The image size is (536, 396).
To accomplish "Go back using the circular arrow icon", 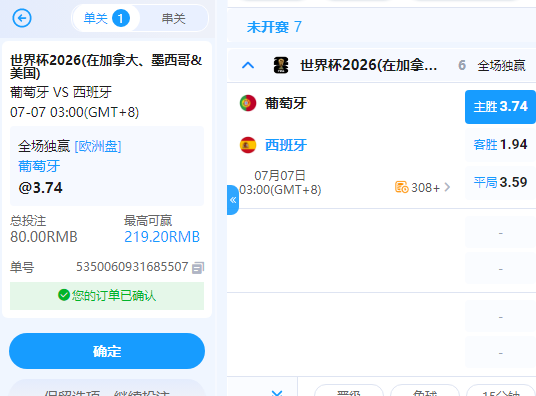I will pyautogui.click(x=22, y=18).
